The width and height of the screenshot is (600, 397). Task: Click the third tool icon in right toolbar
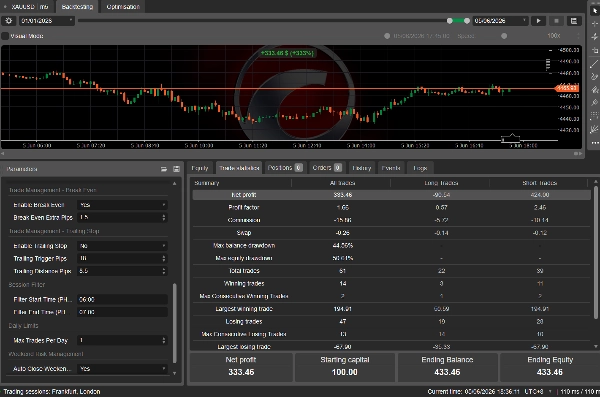[594, 37]
